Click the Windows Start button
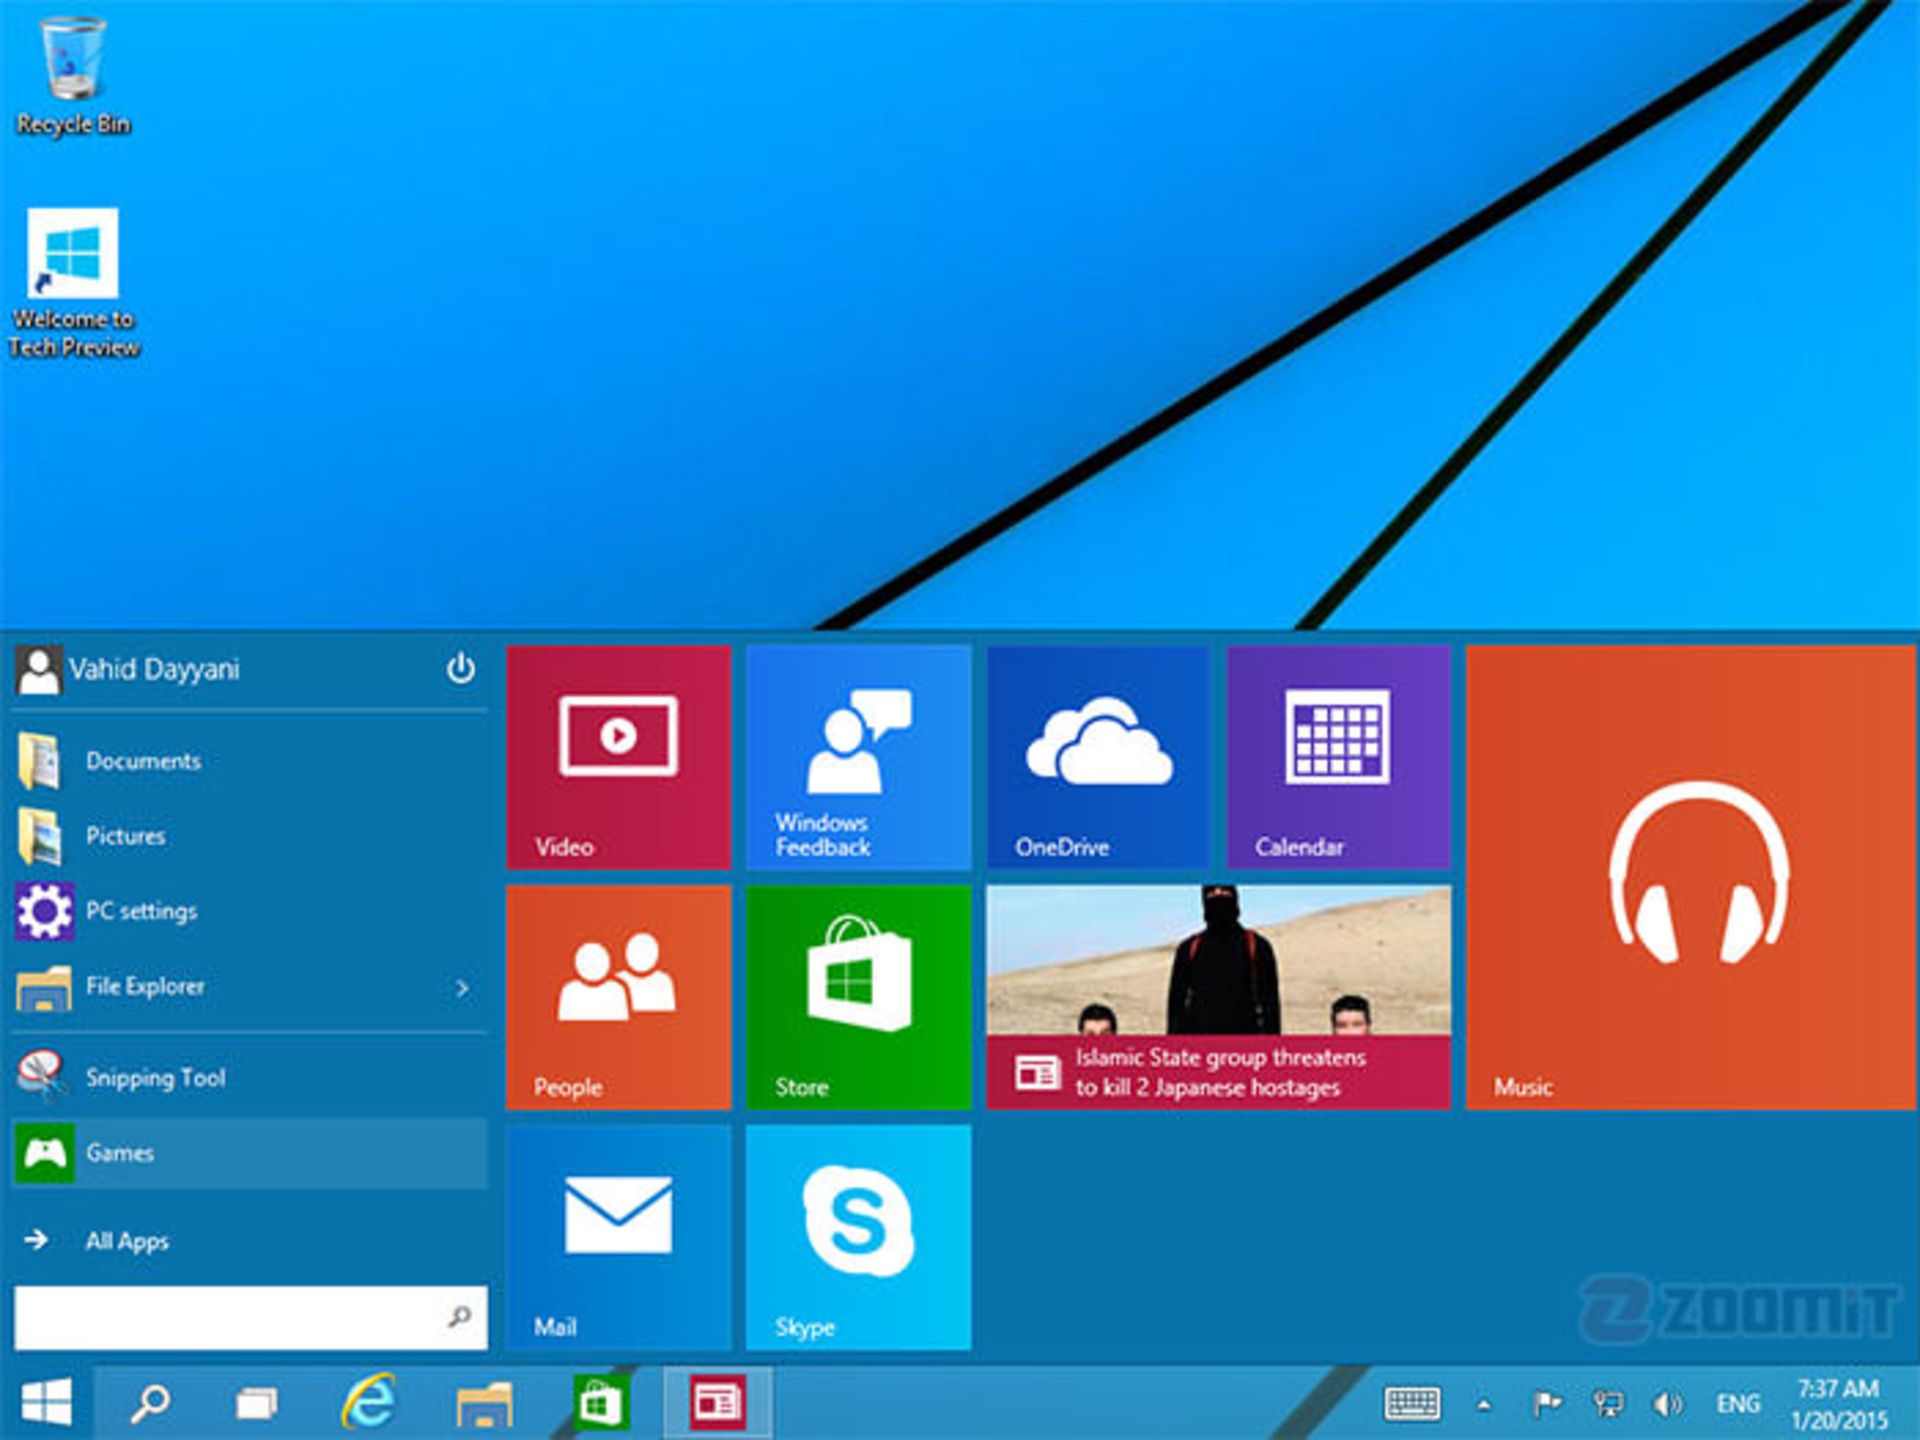Screen dimensions: 1920x1440 point(47,1403)
